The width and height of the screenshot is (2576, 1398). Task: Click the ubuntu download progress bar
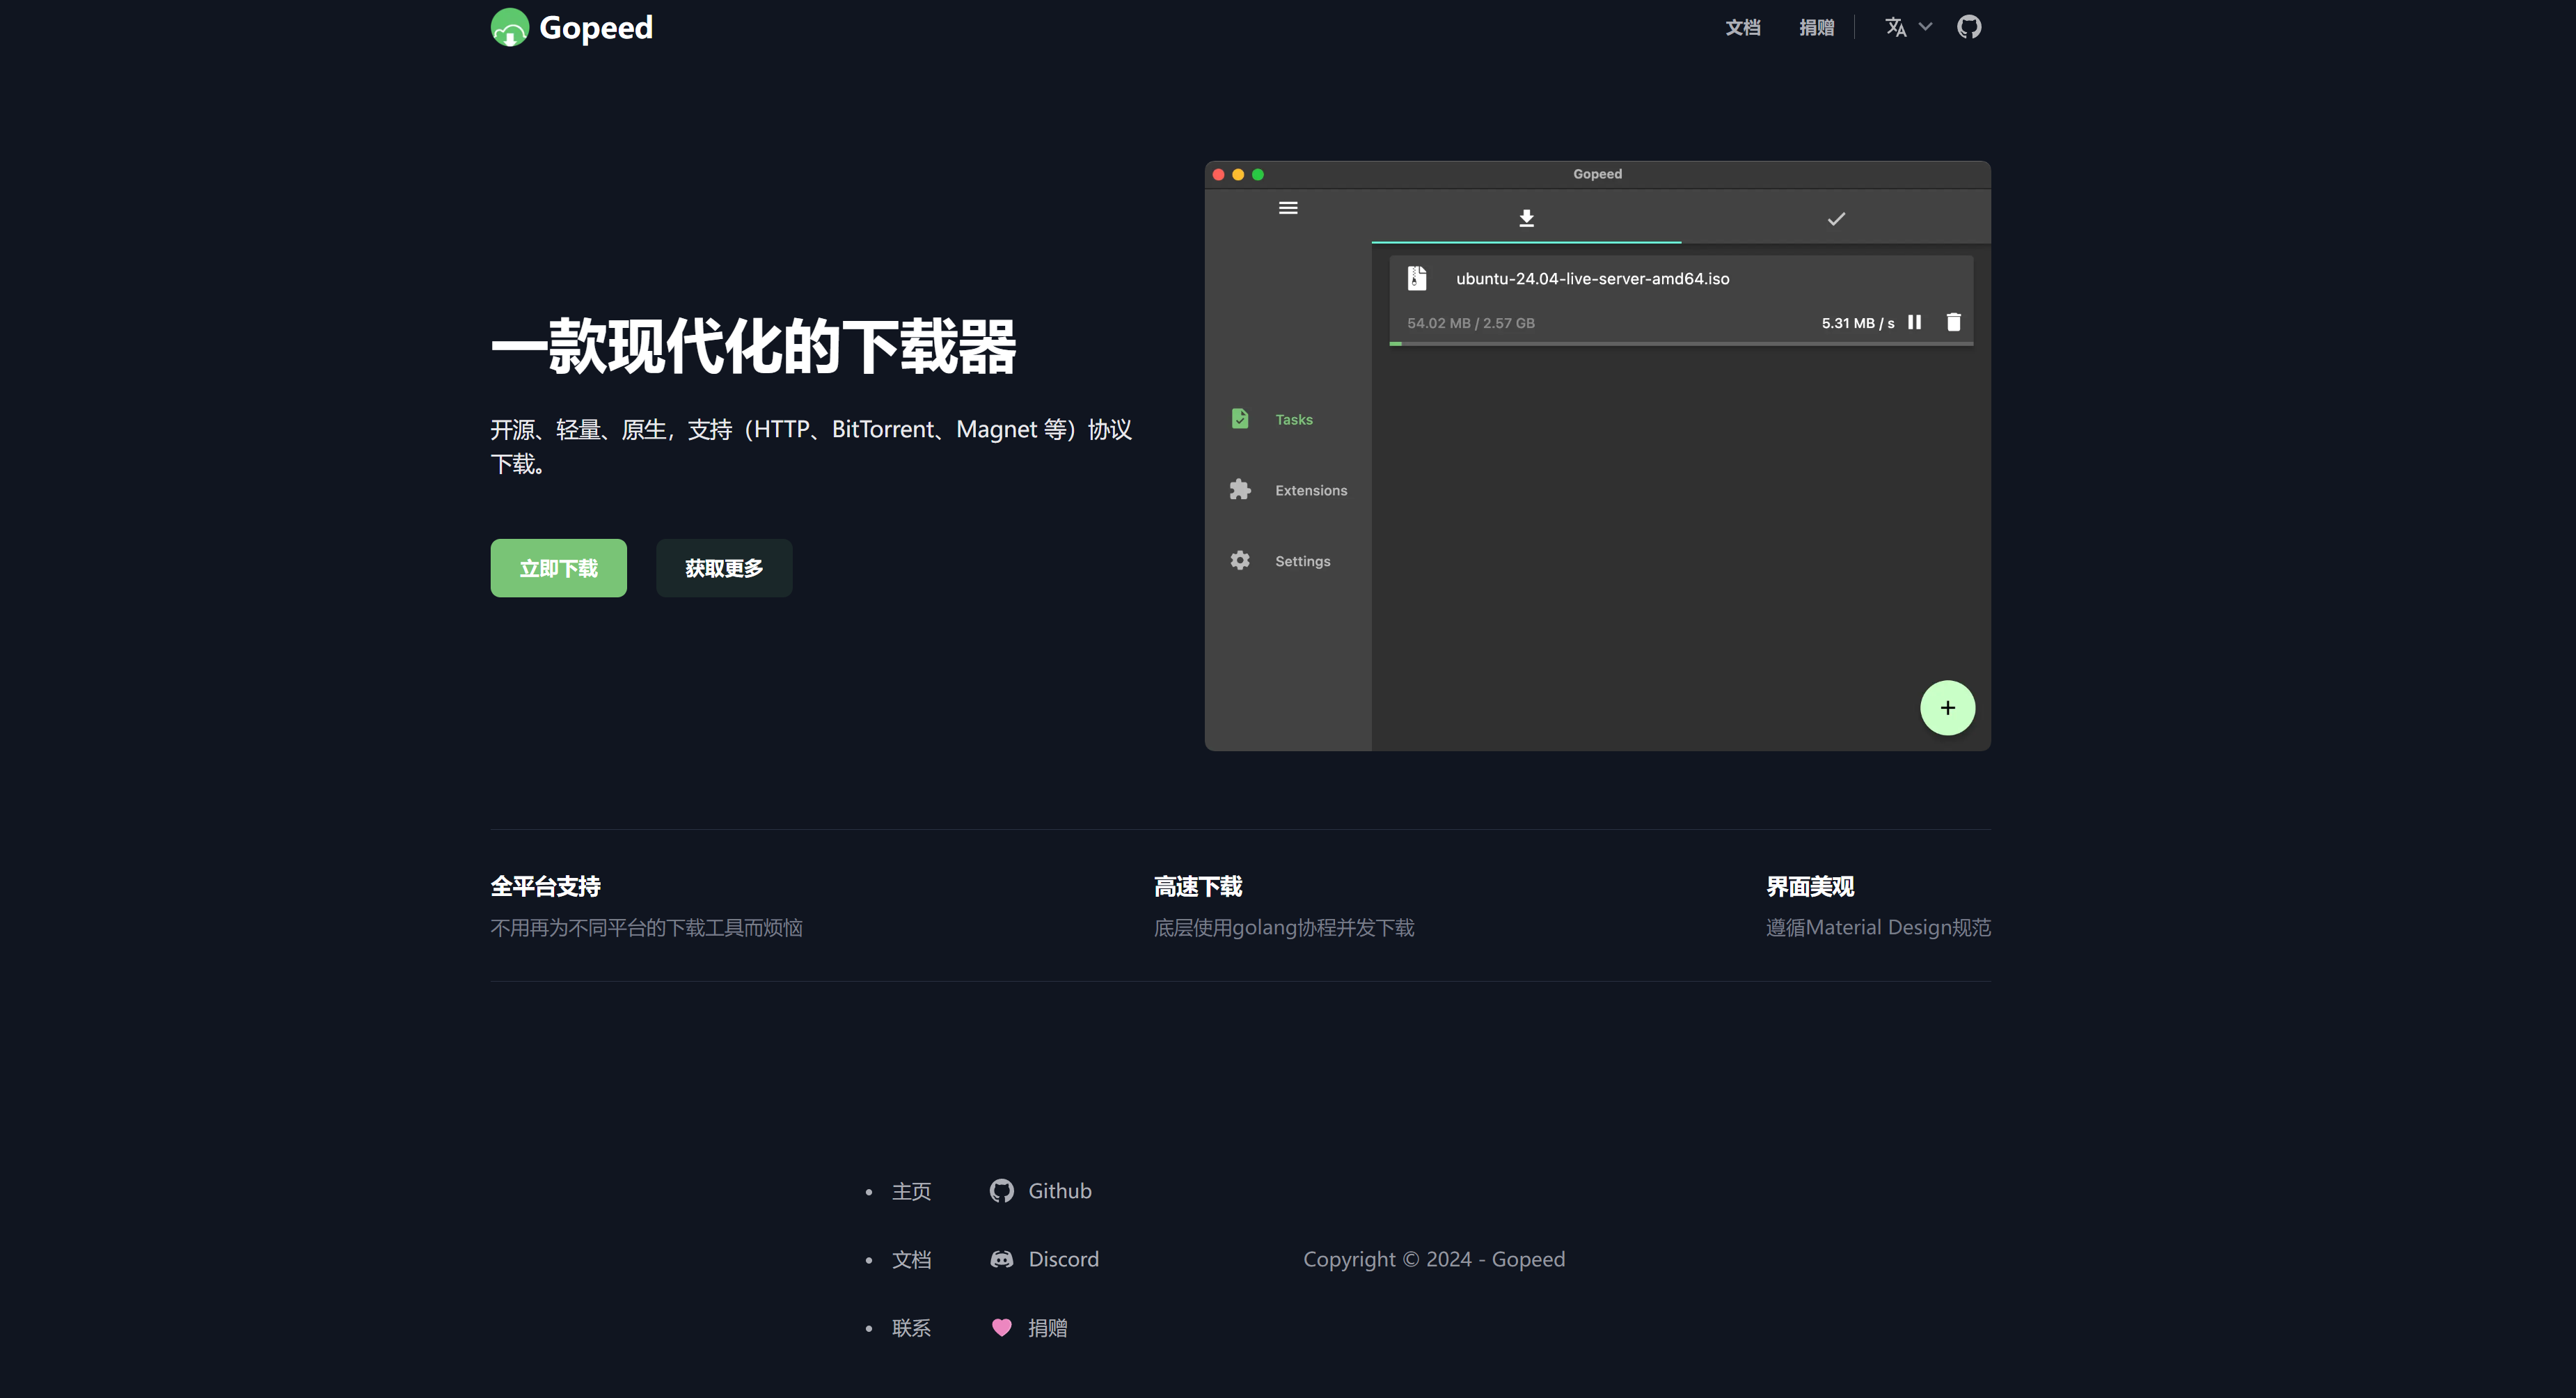(1681, 344)
